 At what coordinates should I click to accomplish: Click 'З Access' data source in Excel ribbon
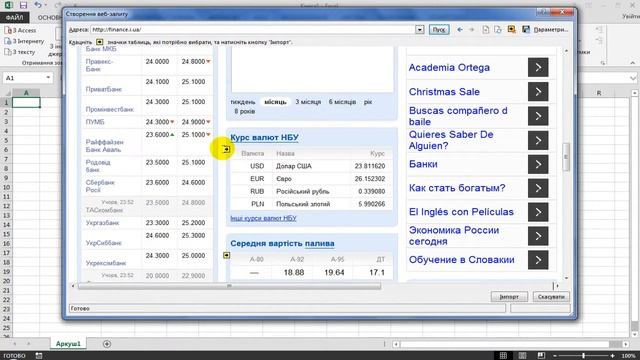tap(20, 31)
